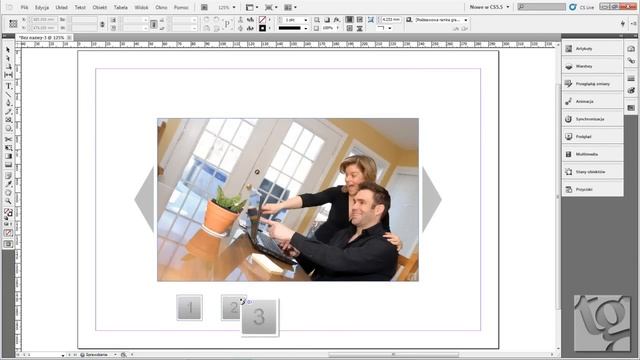Image resolution: width=640 pixels, height=360 pixels.
Task: Select the Free Transform tool
Action: coord(8,148)
